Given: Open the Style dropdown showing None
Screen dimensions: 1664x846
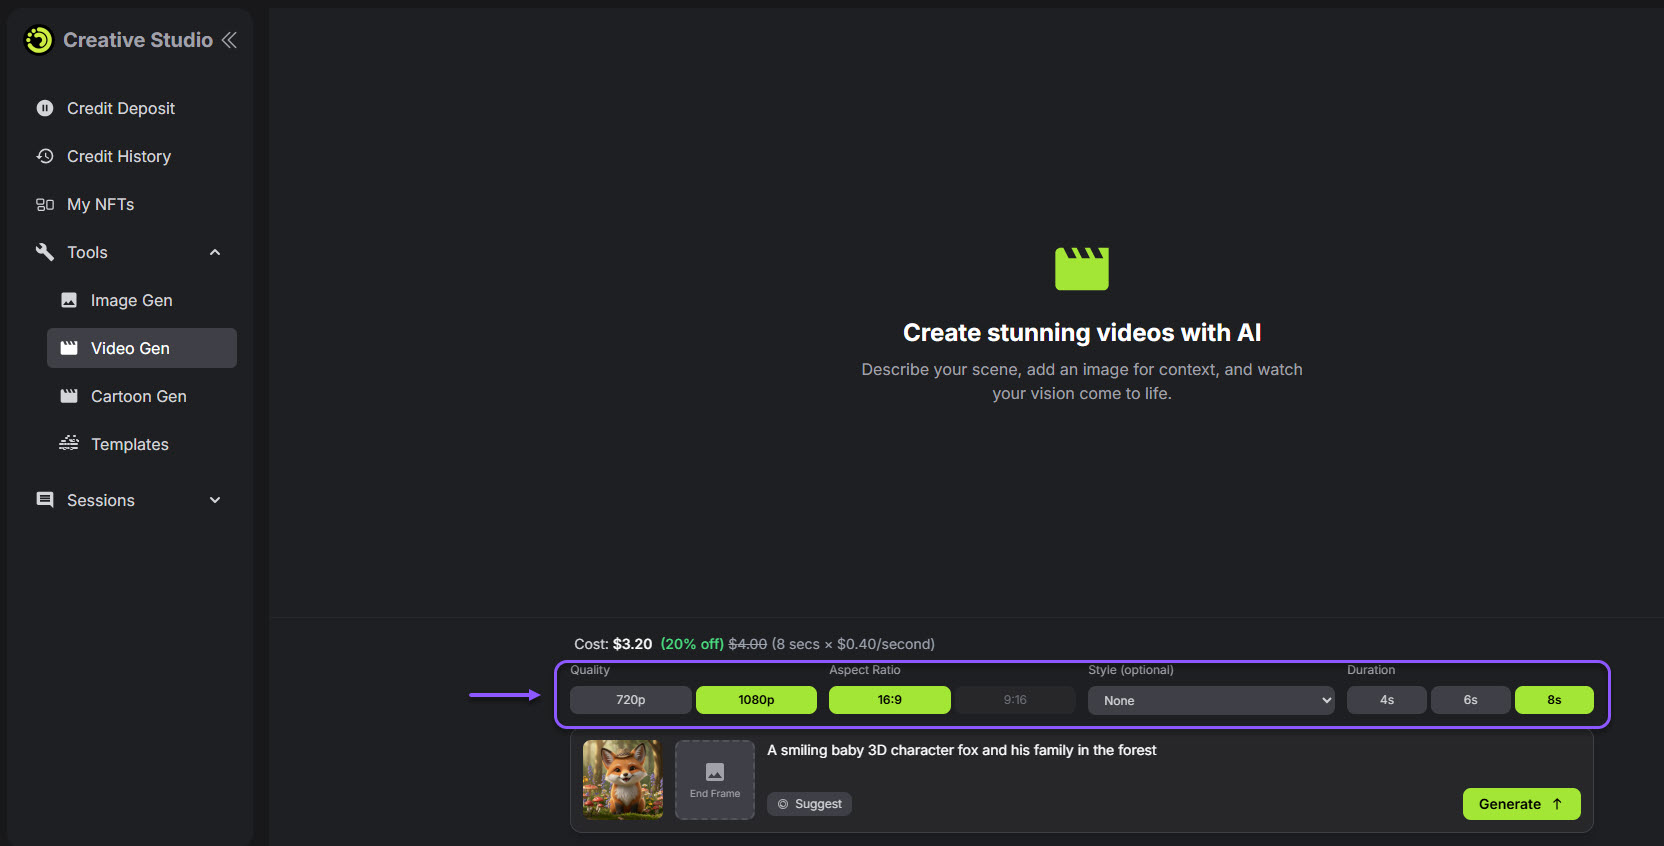Looking at the screenshot, I should coord(1210,700).
